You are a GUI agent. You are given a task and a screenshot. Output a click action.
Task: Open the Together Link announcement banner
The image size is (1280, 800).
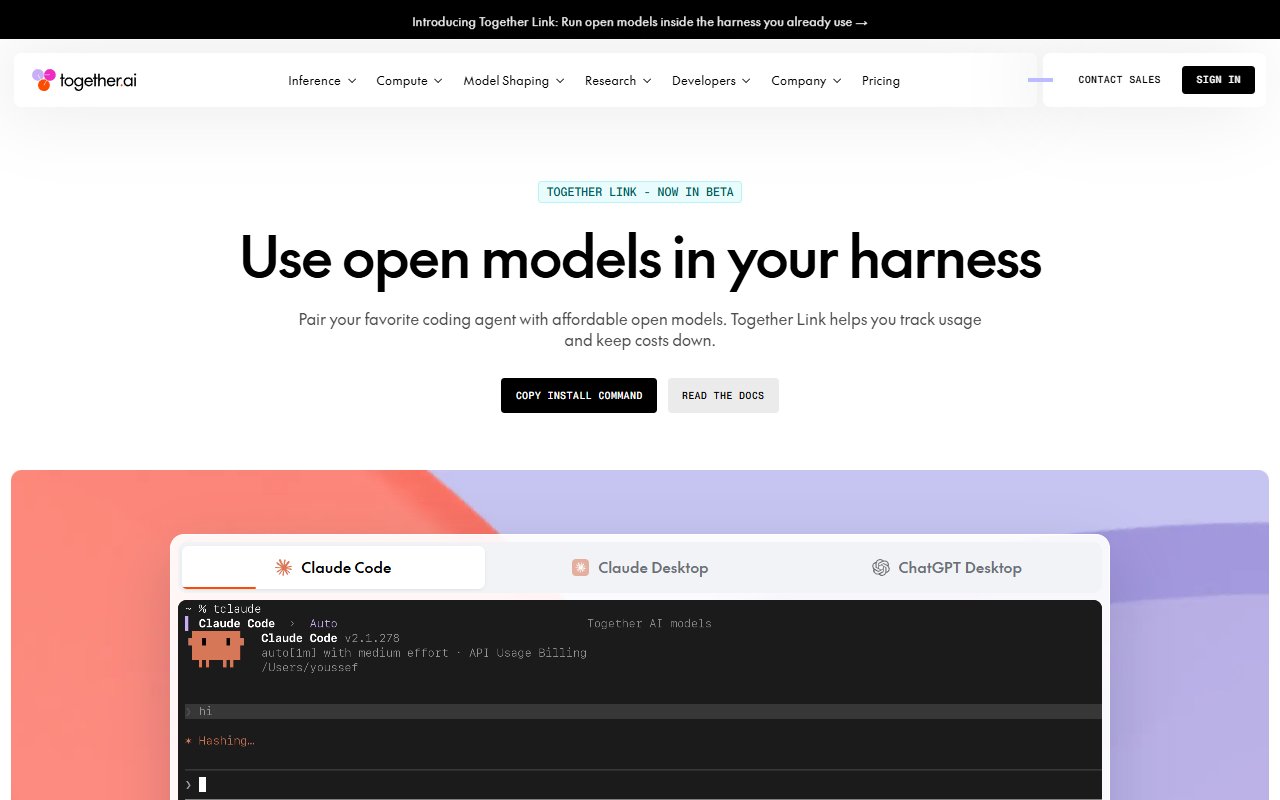pos(640,21)
